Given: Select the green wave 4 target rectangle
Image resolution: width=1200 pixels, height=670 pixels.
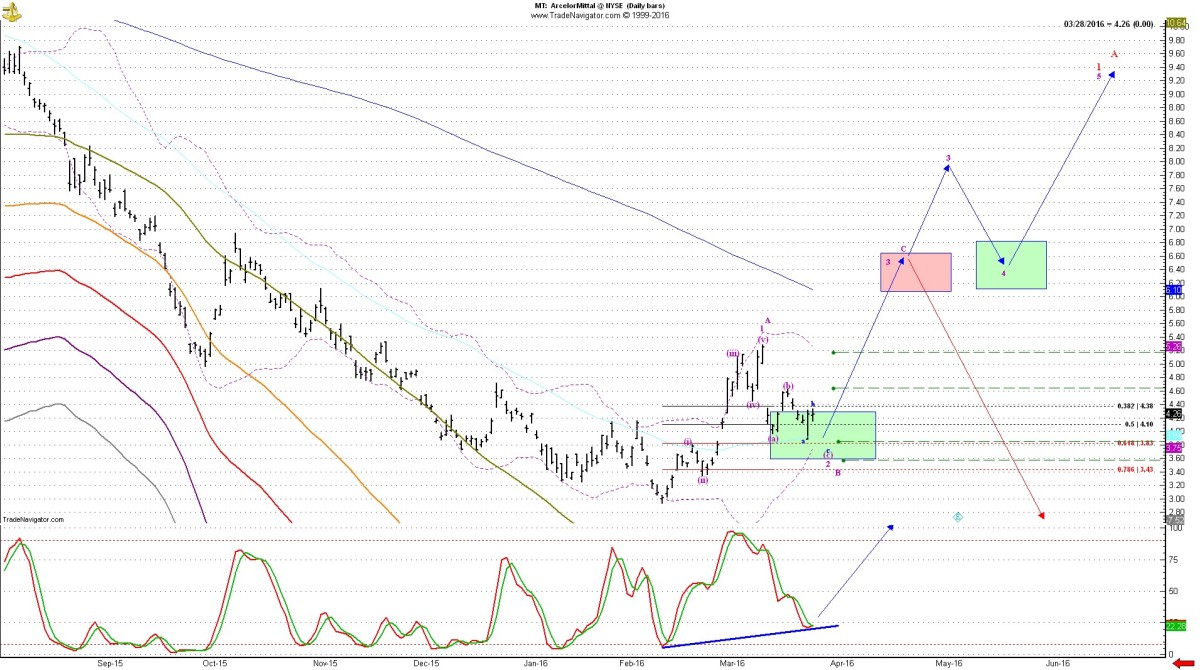Looking at the screenshot, I should (1011, 265).
